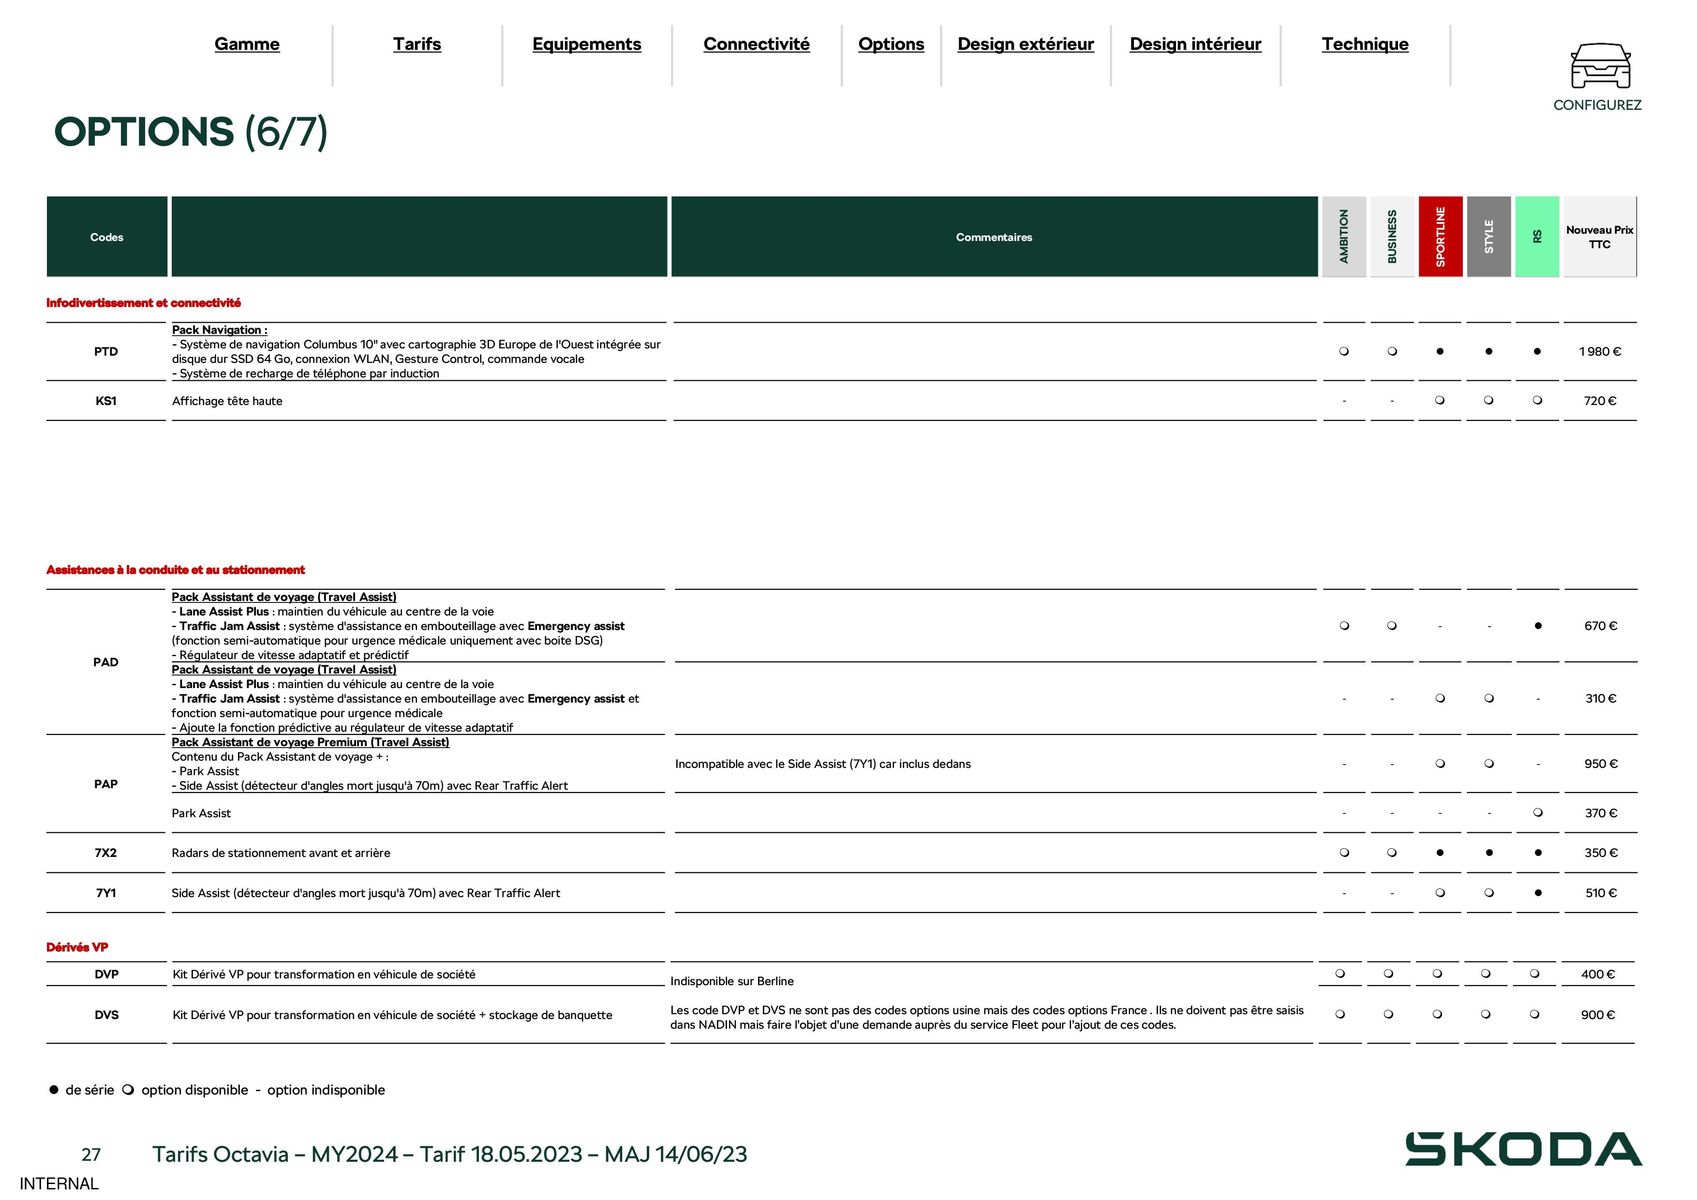Click the Pack Navigation title
This screenshot has height=1200, width=1697.
(x=219, y=330)
